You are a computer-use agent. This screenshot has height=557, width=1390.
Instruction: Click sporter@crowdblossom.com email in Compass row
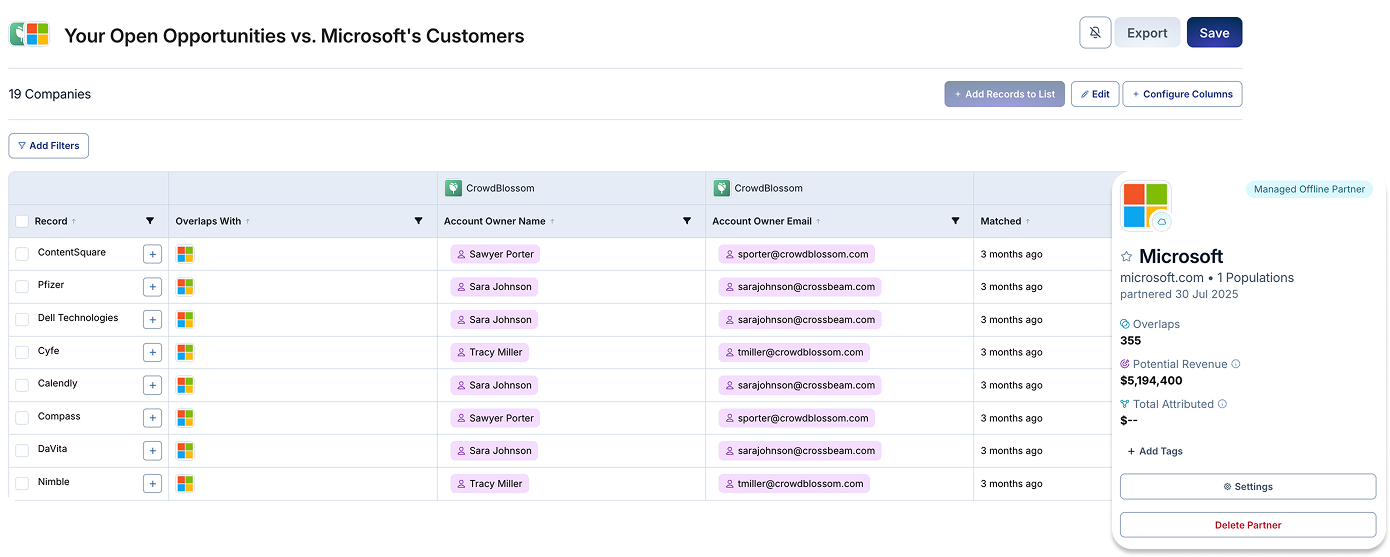(796, 418)
